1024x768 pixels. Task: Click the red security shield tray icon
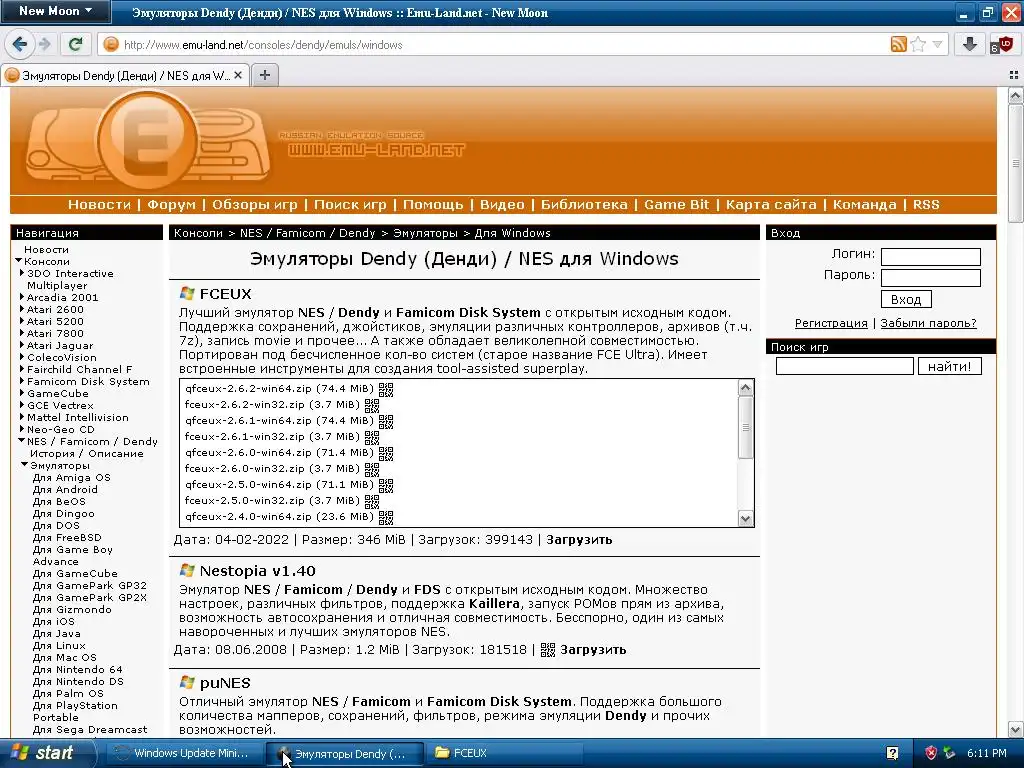pyautogui.click(x=931, y=753)
